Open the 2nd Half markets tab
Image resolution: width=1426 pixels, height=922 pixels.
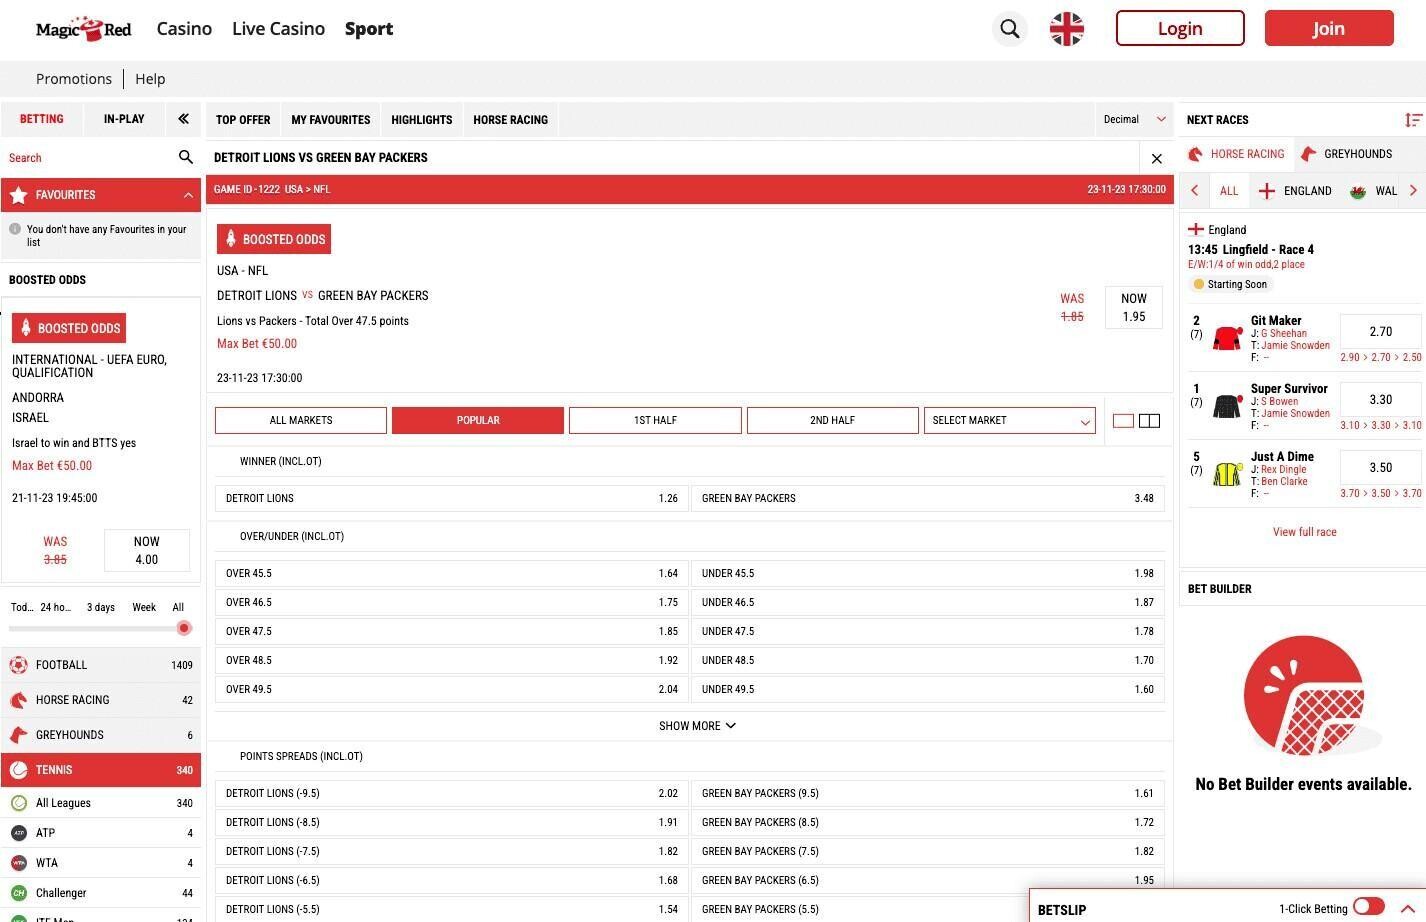[x=832, y=421]
